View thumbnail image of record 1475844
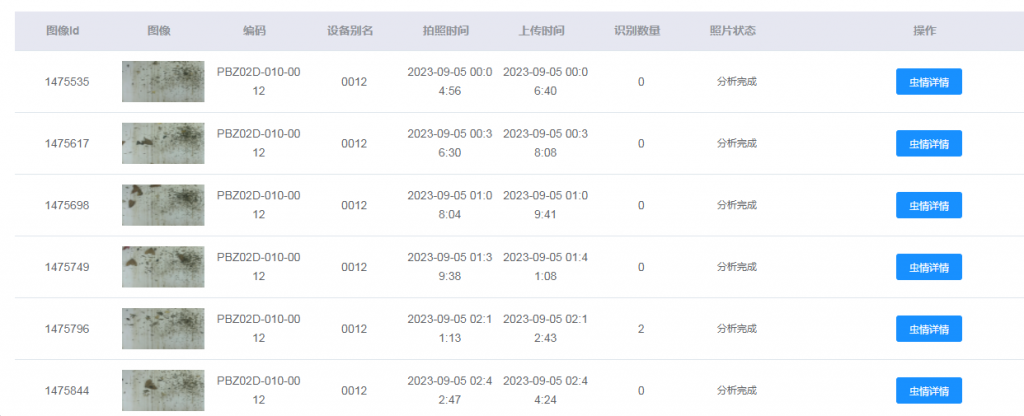Viewport: 1024px width, 416px height. [x=163, y=391]
